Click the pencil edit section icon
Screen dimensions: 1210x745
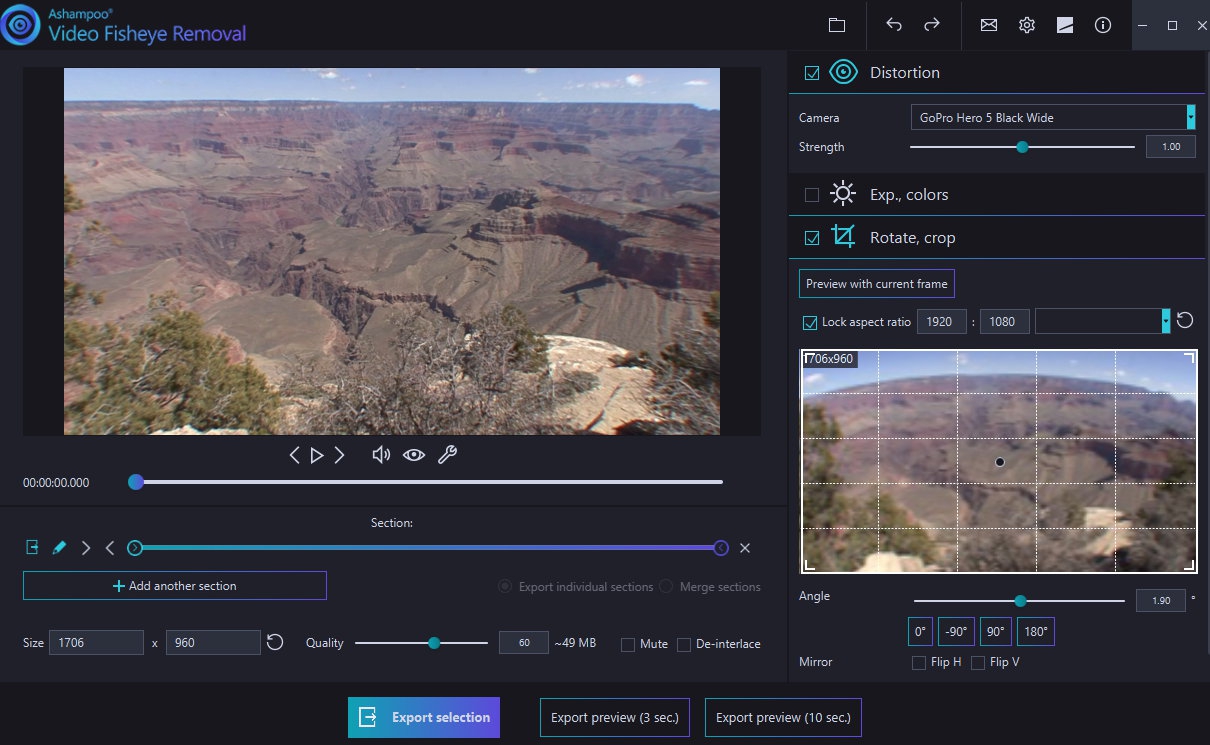point(59,548)
